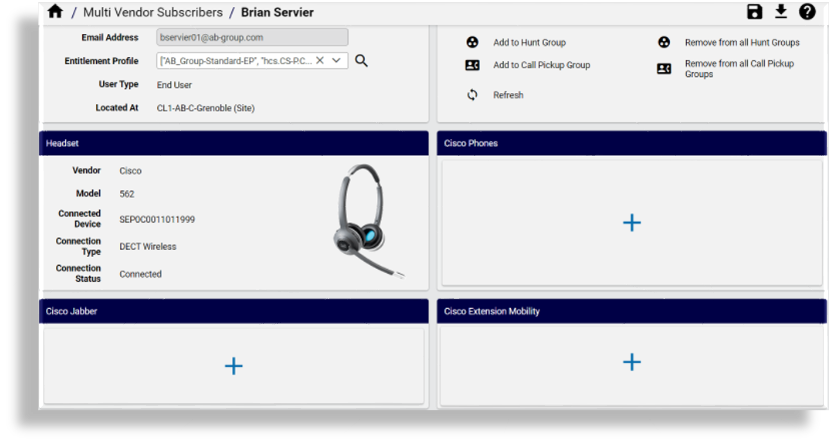Click the Email Address input field
Viewport: 831px width, 444px height.
pyautogui.click(x=252, y=37)
